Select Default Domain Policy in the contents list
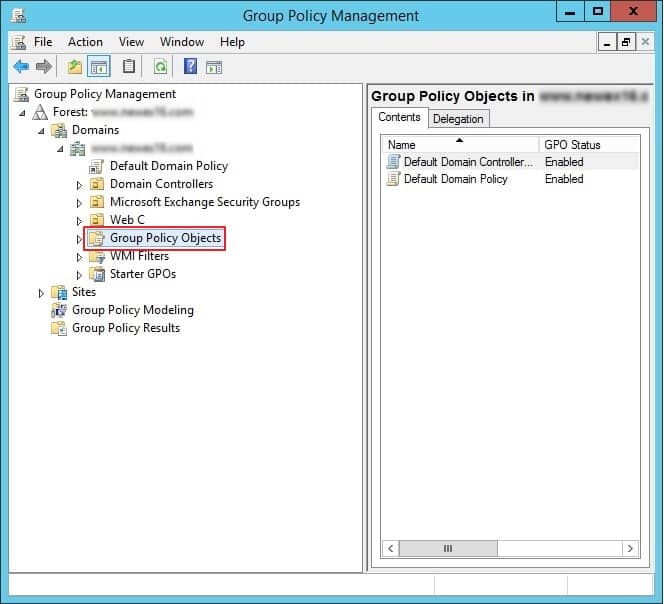 (455, 179)
